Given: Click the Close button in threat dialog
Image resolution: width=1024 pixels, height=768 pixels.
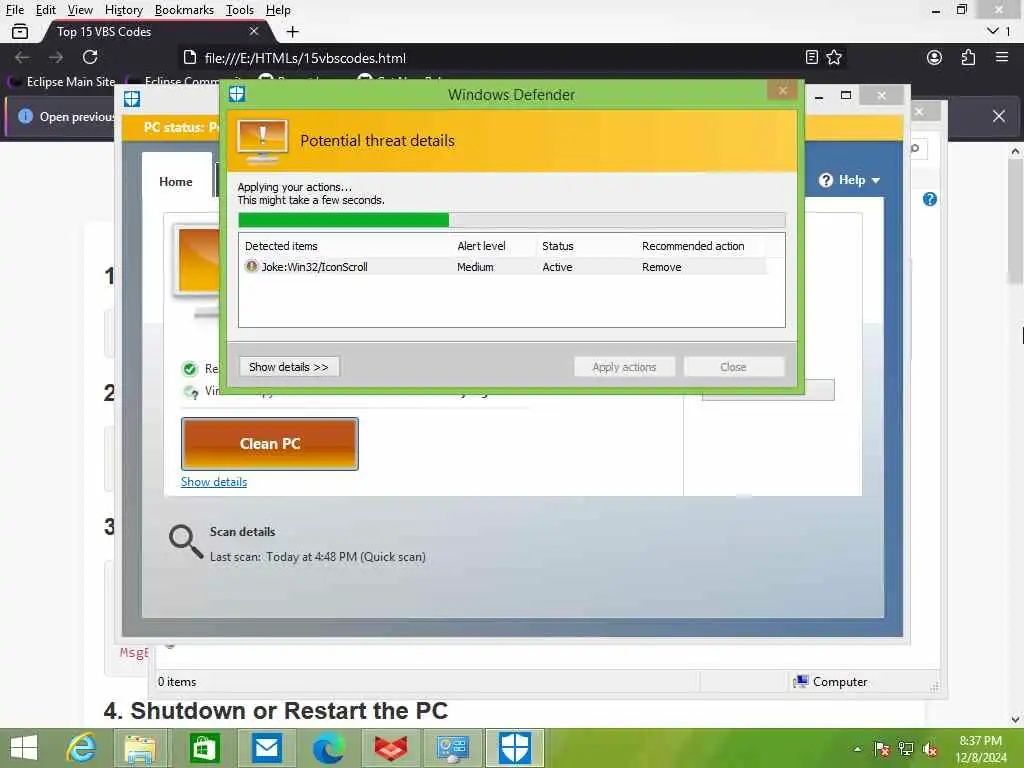Looking at the screenshot, I should 733,367.
